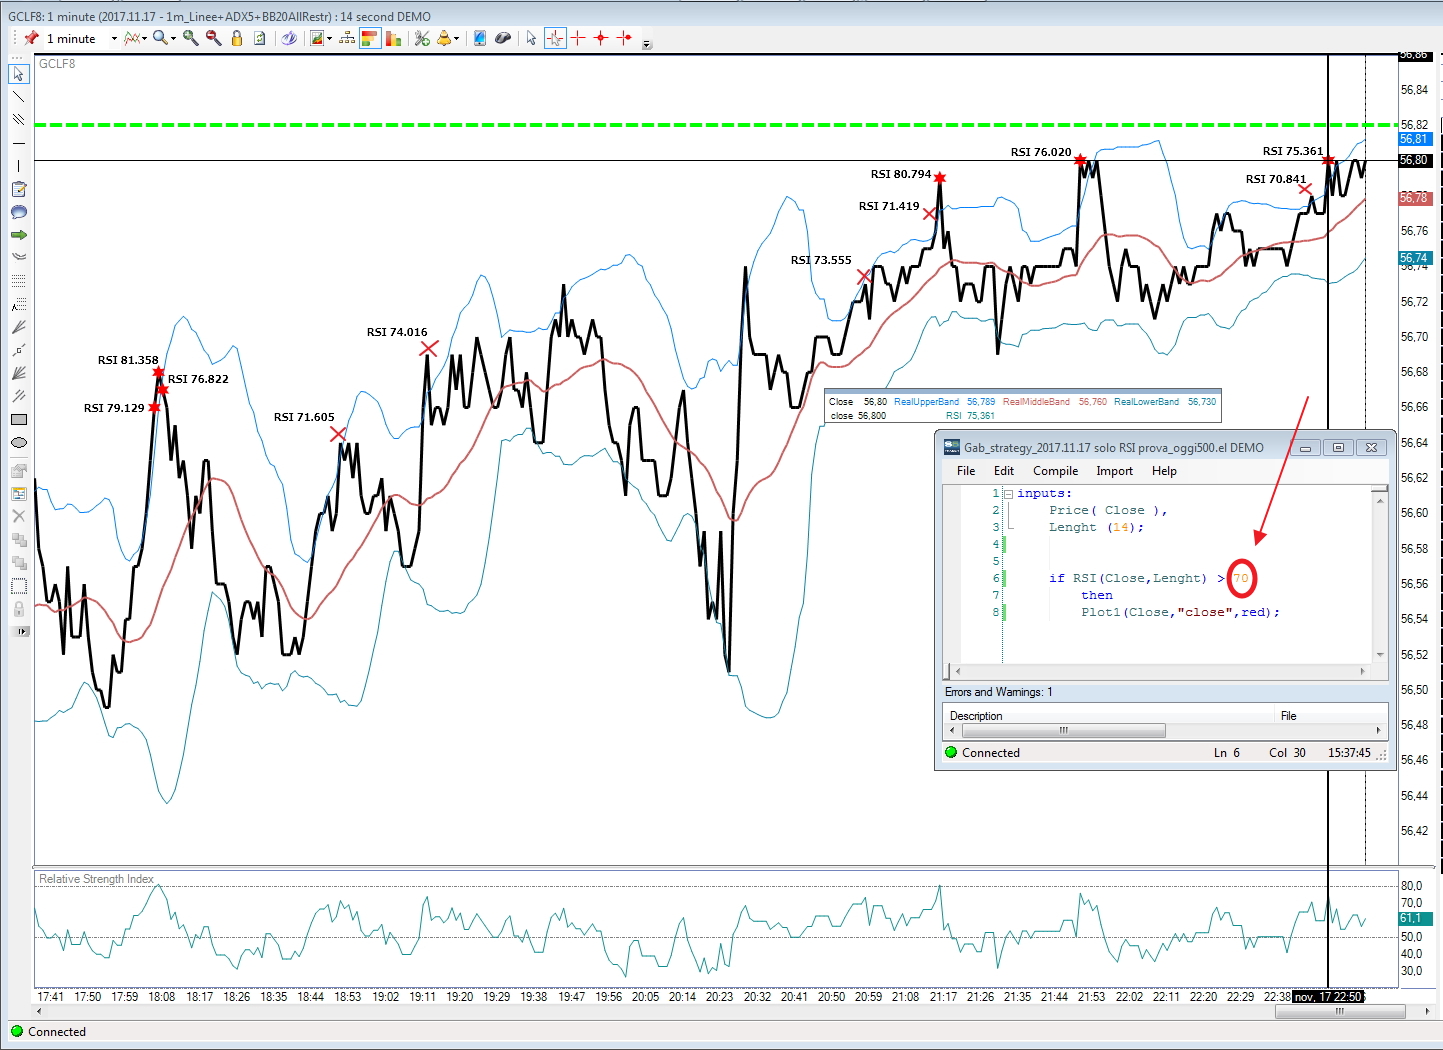Click the purple swirl icon in toolbar
Viewport: 1443px width, 1050px height.
coord(289,38)
